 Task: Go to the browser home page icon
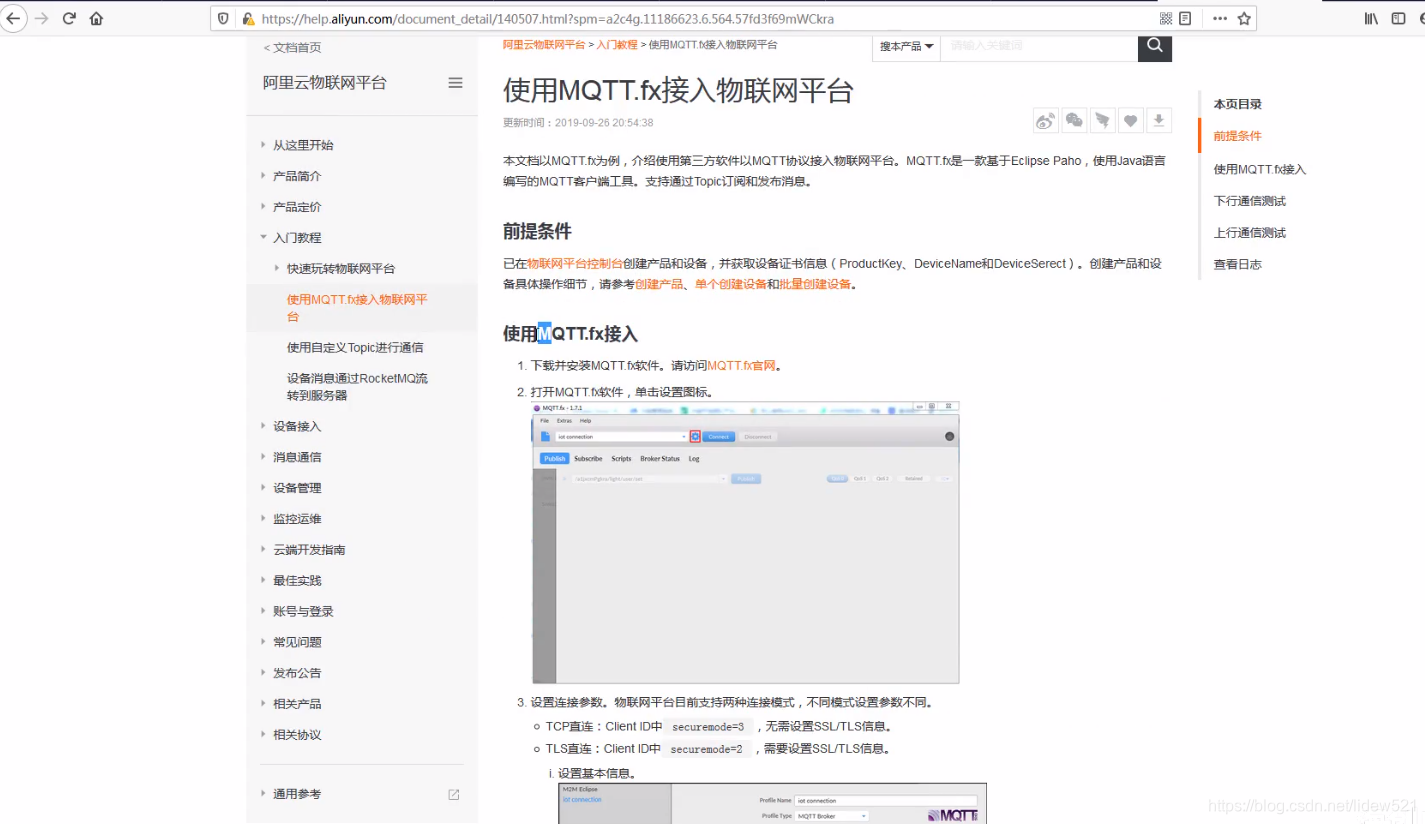click(96, 18)
